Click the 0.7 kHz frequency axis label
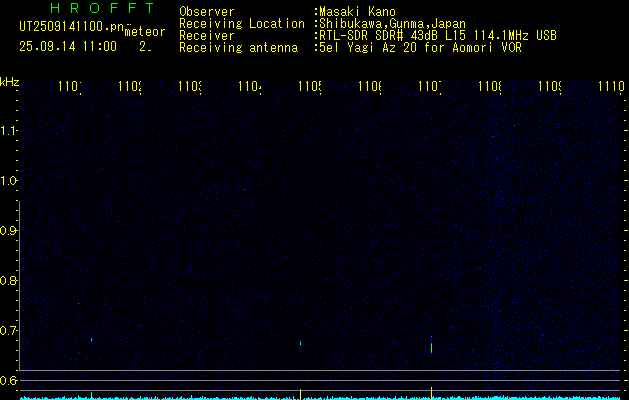This screenshot has width=629, height=400. pos(8,331)
